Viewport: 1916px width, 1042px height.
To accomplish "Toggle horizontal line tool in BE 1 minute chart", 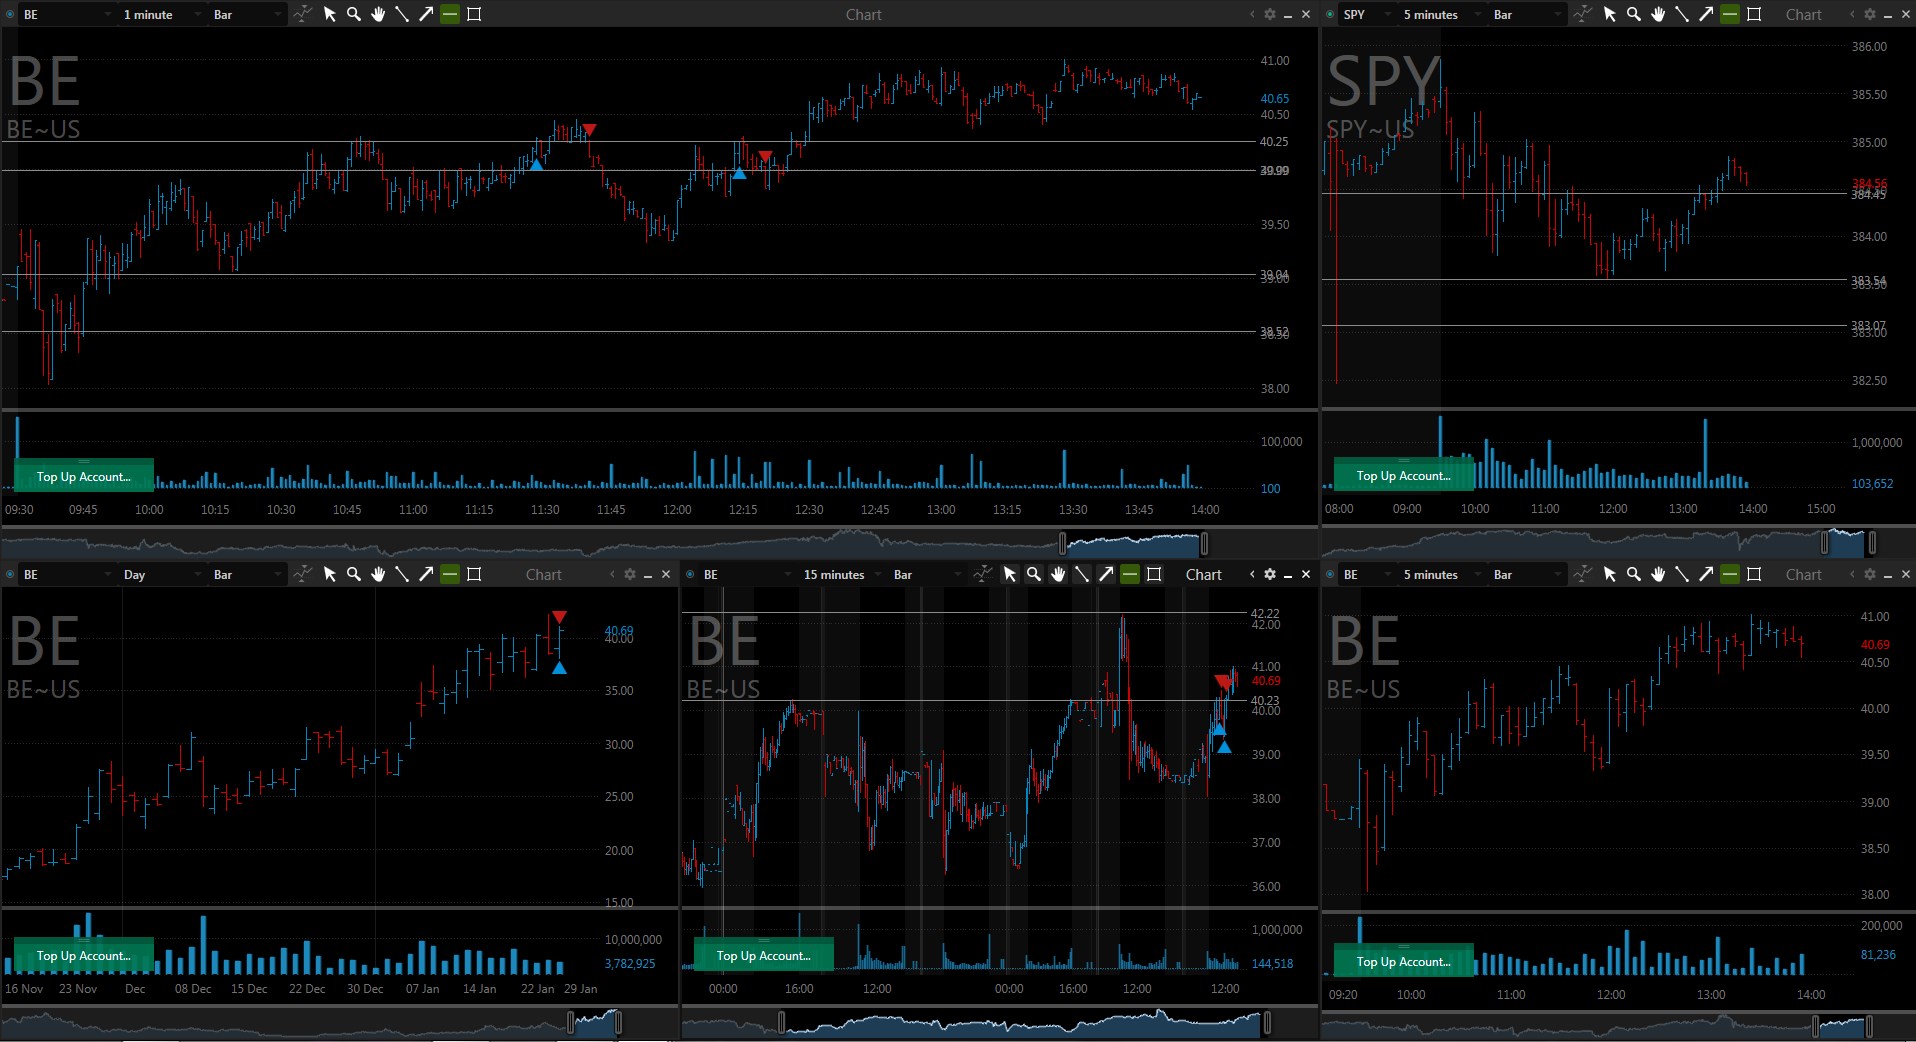I will click(x=450, y=14).
